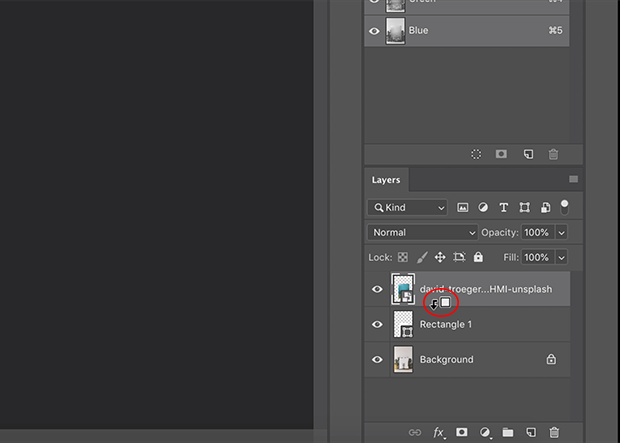The image size is (620, 443).
Task: Lock all padlock icon
Action: [478, 257]
